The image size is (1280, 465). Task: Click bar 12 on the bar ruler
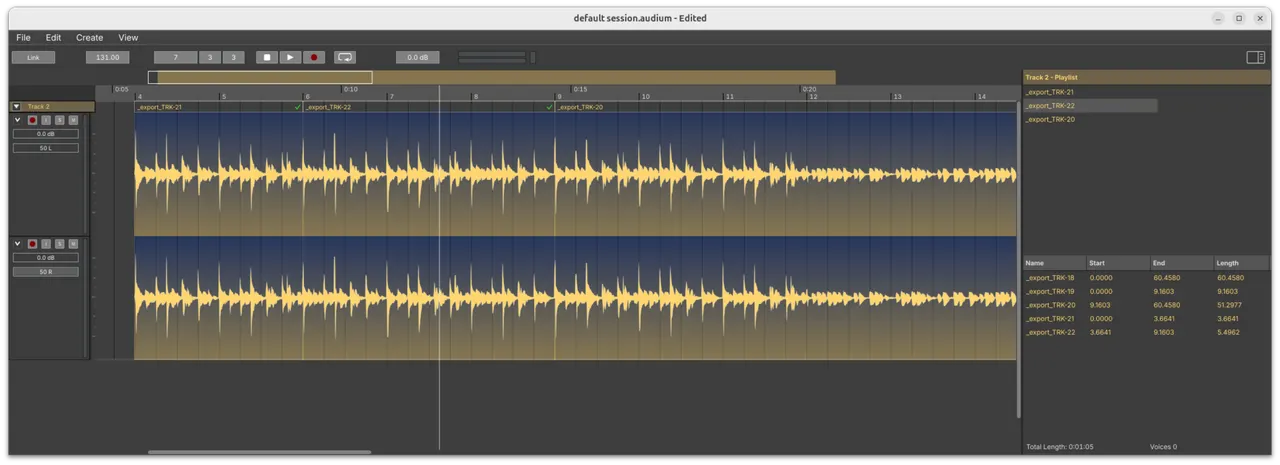pyautogui.click(x=813, y=97)
